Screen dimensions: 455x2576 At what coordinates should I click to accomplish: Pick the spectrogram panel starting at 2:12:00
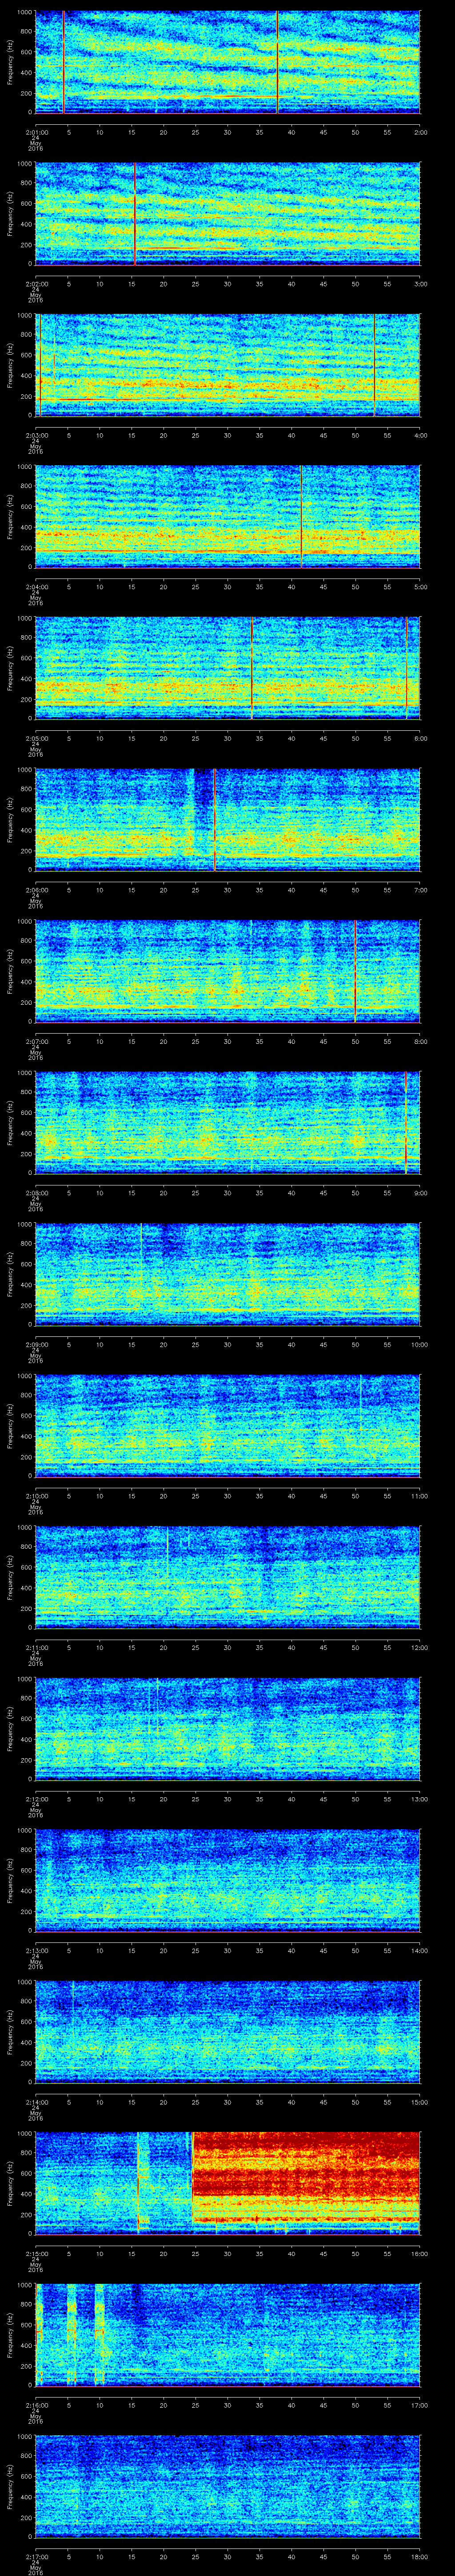[228, 1729]
